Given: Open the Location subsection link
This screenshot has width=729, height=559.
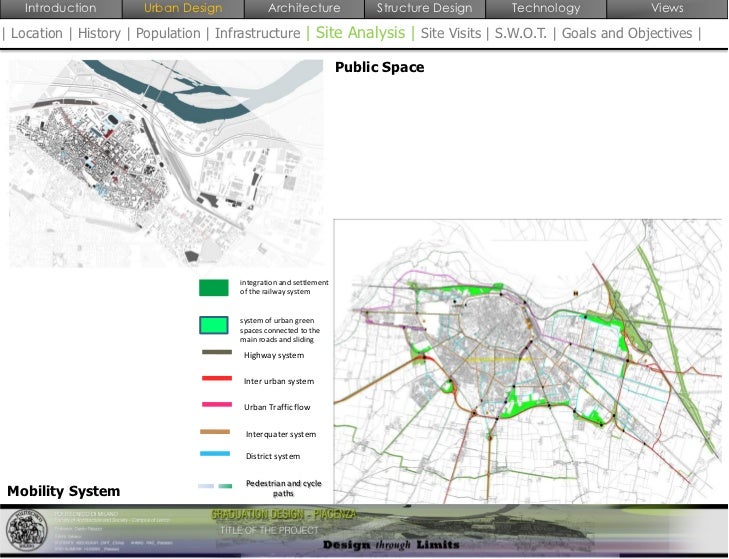Looking at the screenshot, I should point(36,33).
